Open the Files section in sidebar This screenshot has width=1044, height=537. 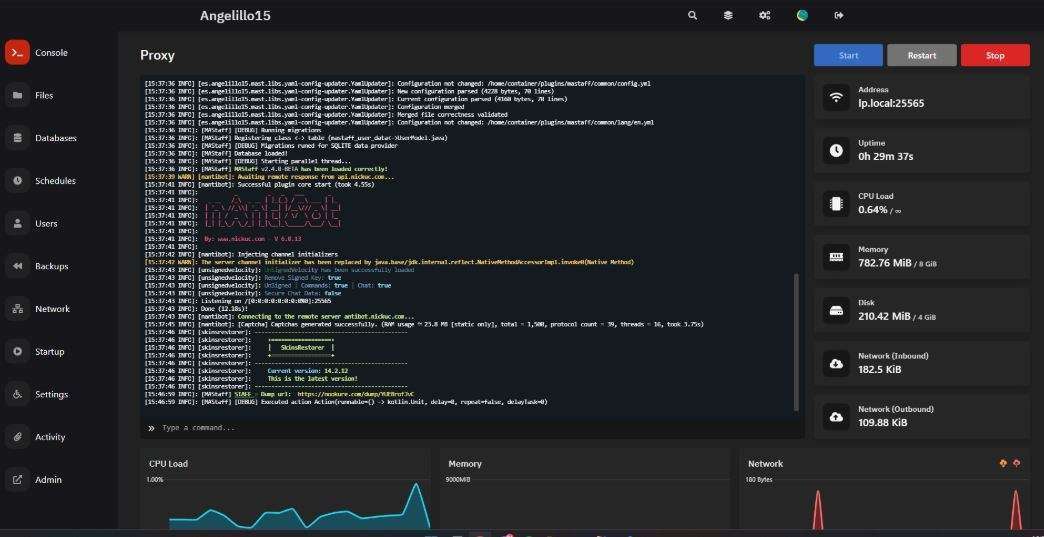pos(17,95)
